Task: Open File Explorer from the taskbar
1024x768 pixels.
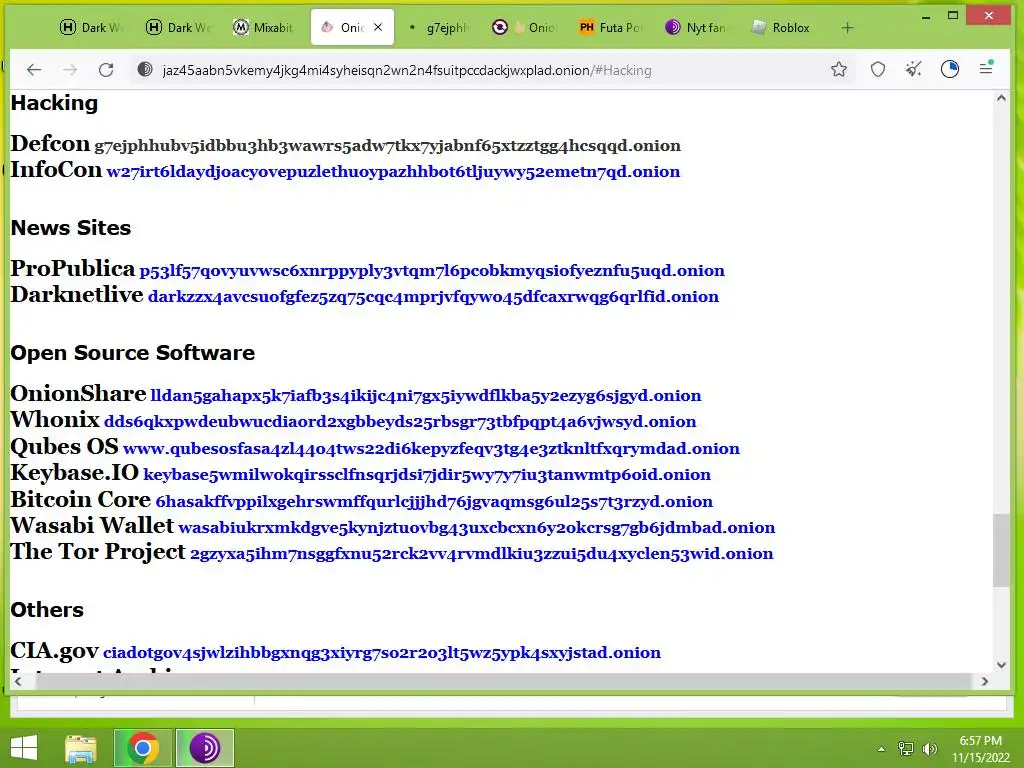Action: click(x=80, y=748)
